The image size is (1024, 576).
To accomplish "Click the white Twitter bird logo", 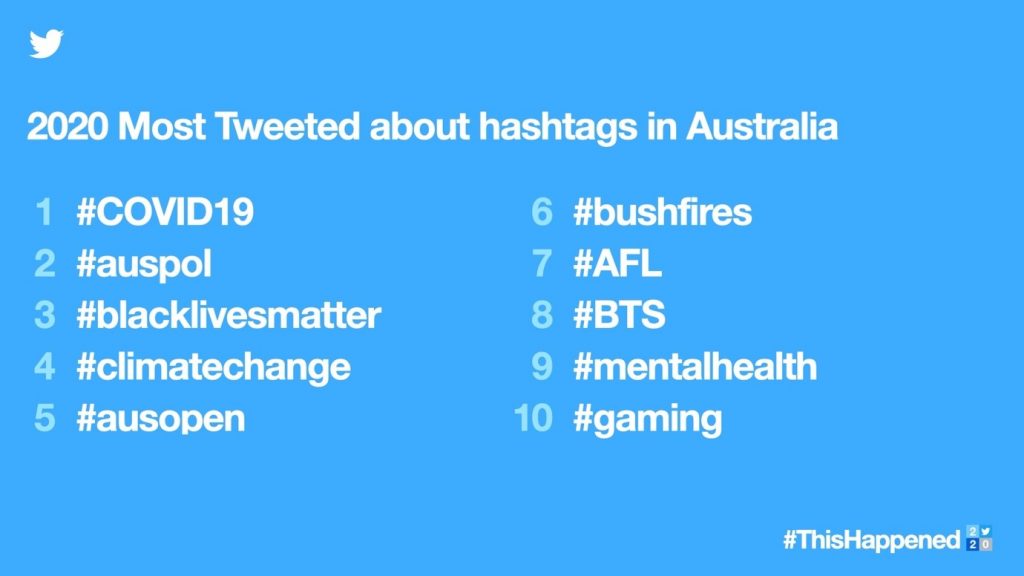I will click(x=46, y=45).
